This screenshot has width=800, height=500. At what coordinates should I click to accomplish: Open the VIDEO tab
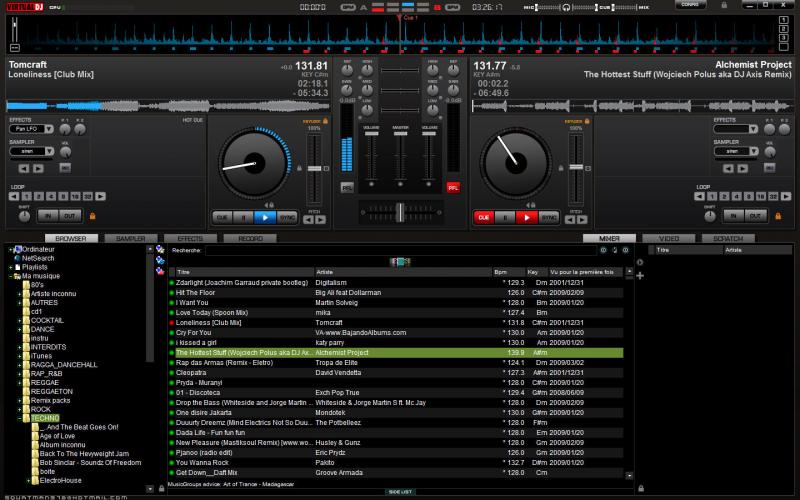pos(668,239)
